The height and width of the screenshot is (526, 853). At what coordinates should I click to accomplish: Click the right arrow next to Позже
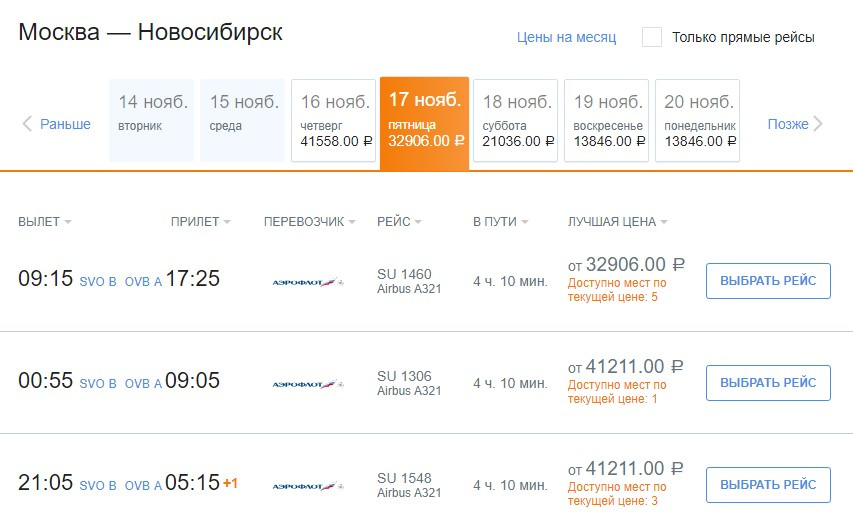(x=818, y=124)
